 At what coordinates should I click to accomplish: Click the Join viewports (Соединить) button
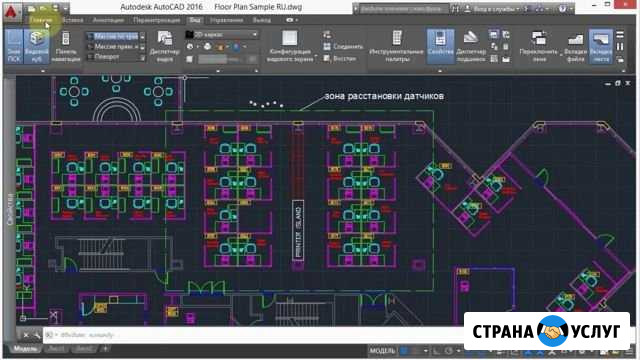[x=343, y=47]
